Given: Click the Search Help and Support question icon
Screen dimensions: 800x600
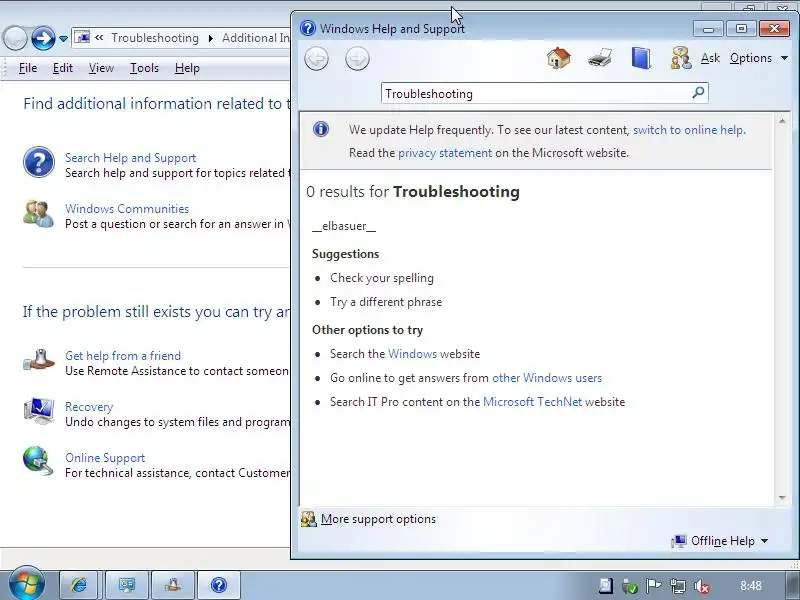Looking at the screenshot, I should [39, 162].
